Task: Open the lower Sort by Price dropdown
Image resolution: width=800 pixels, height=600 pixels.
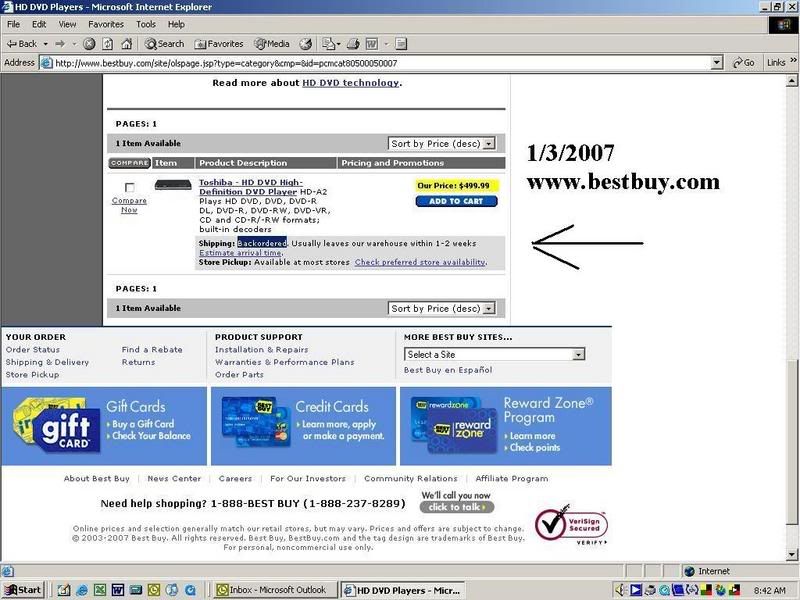Action: [x=442, y=309]
